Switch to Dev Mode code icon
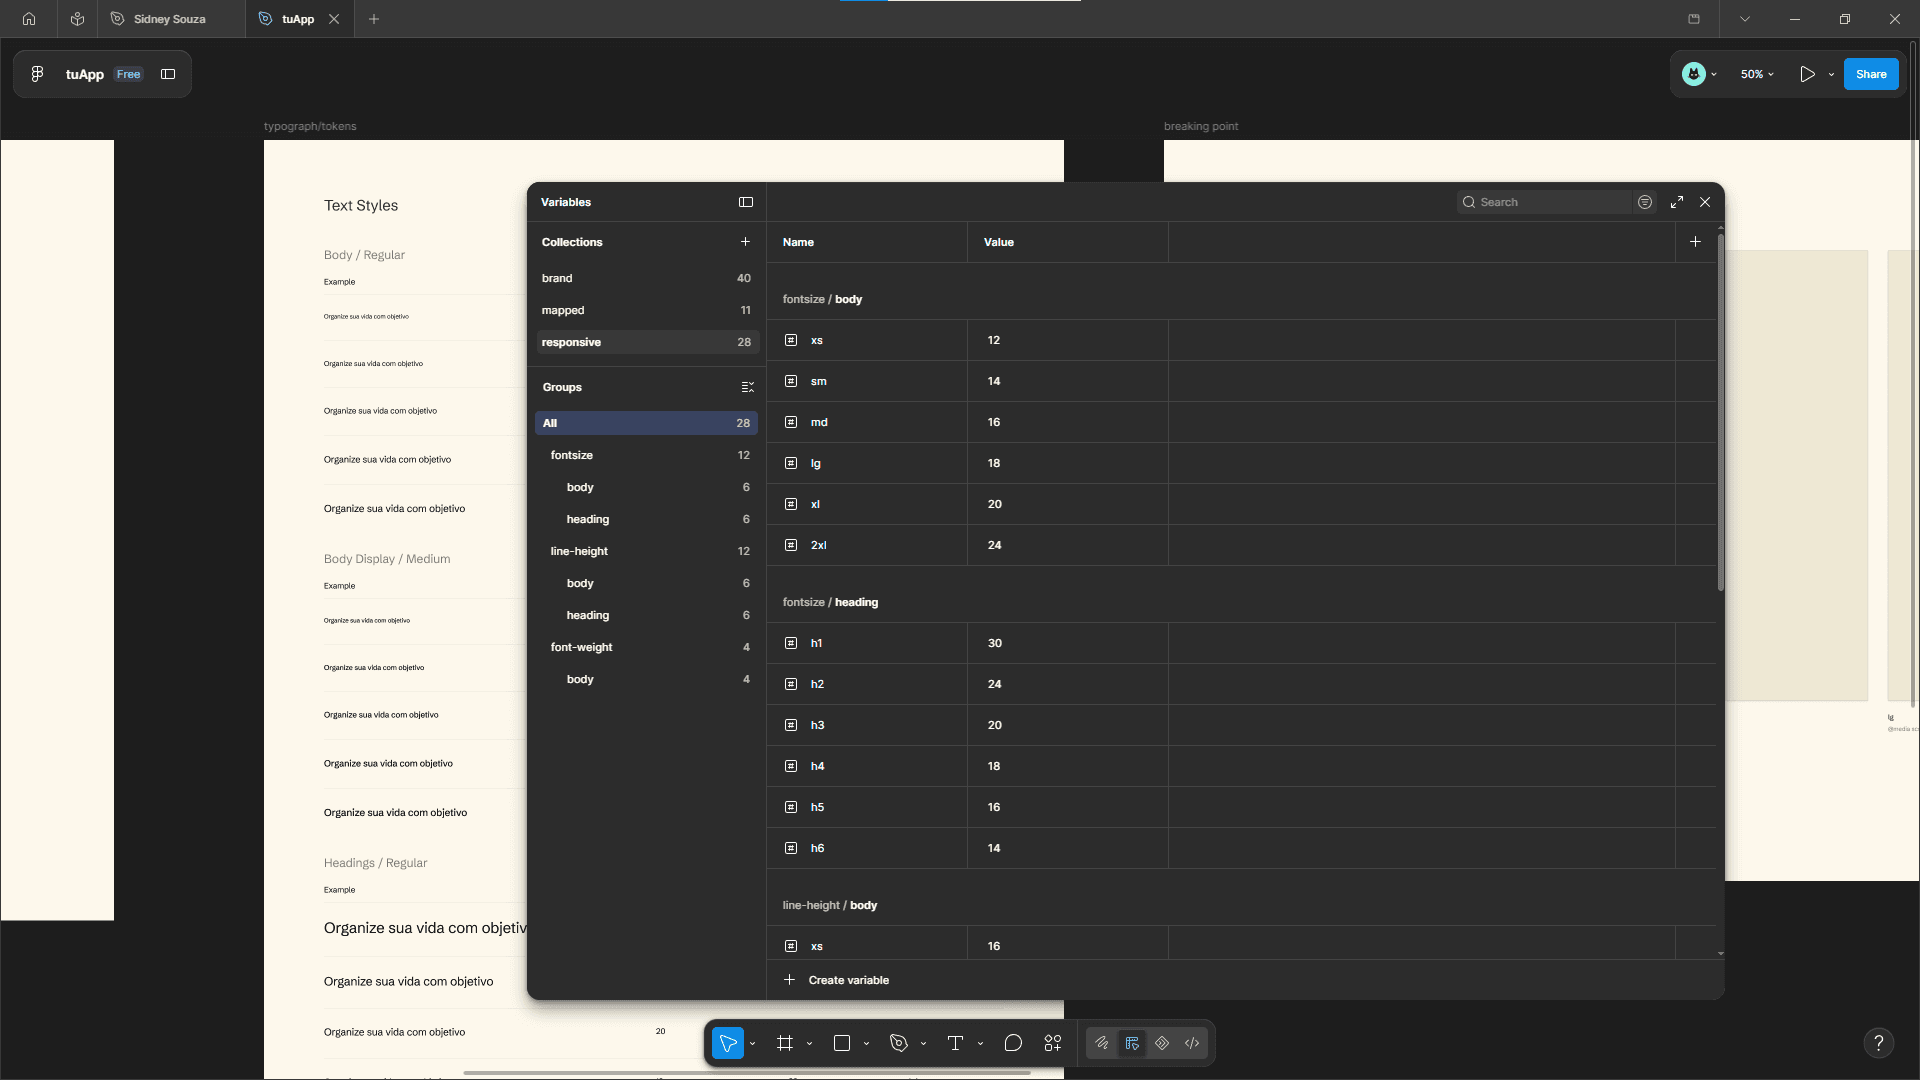 [x=1192, y=1043]
